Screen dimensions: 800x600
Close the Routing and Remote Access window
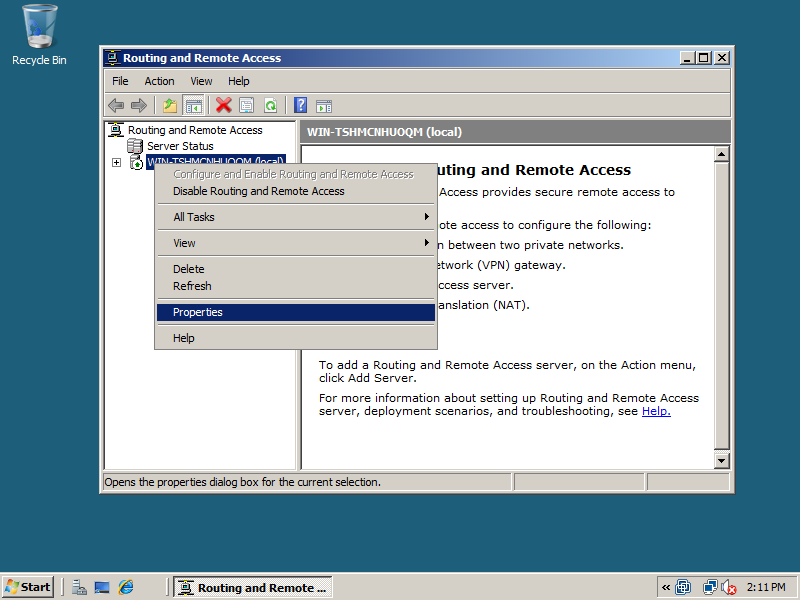721,58
